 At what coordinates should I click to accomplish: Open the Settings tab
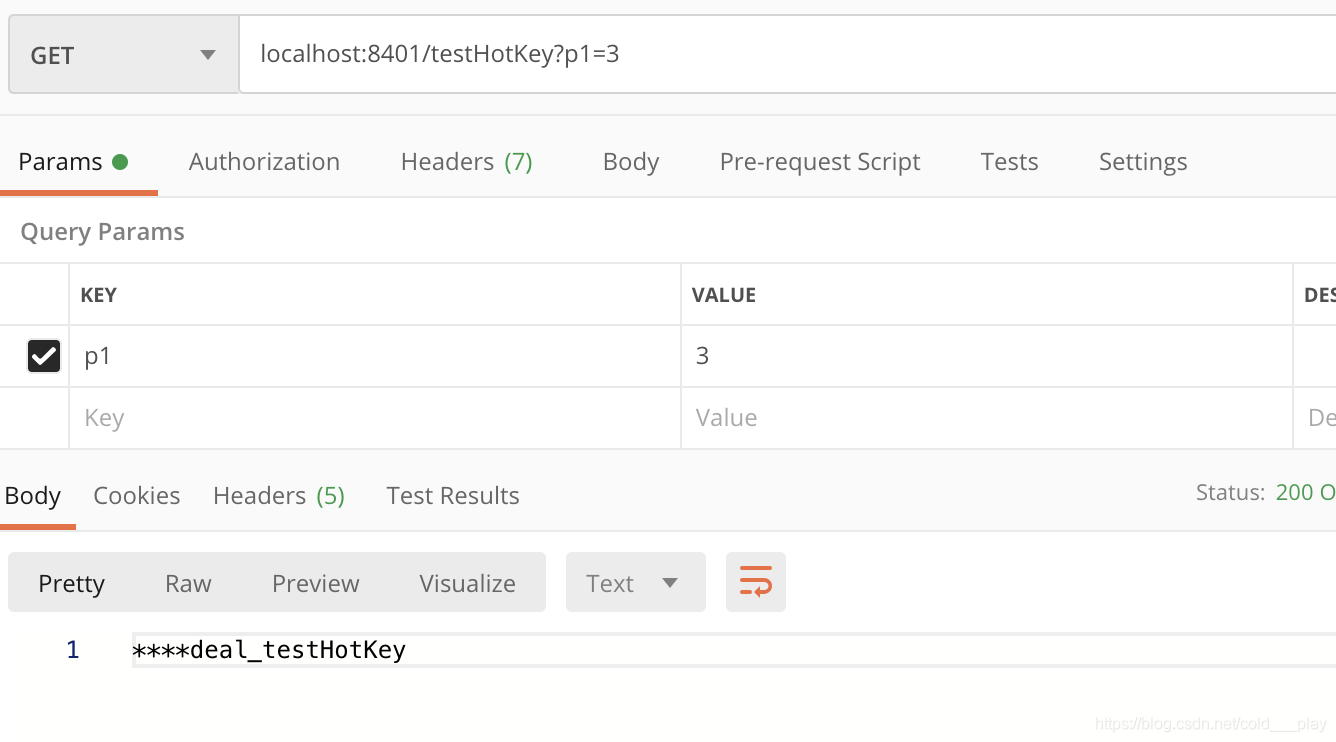[1143, 162]
